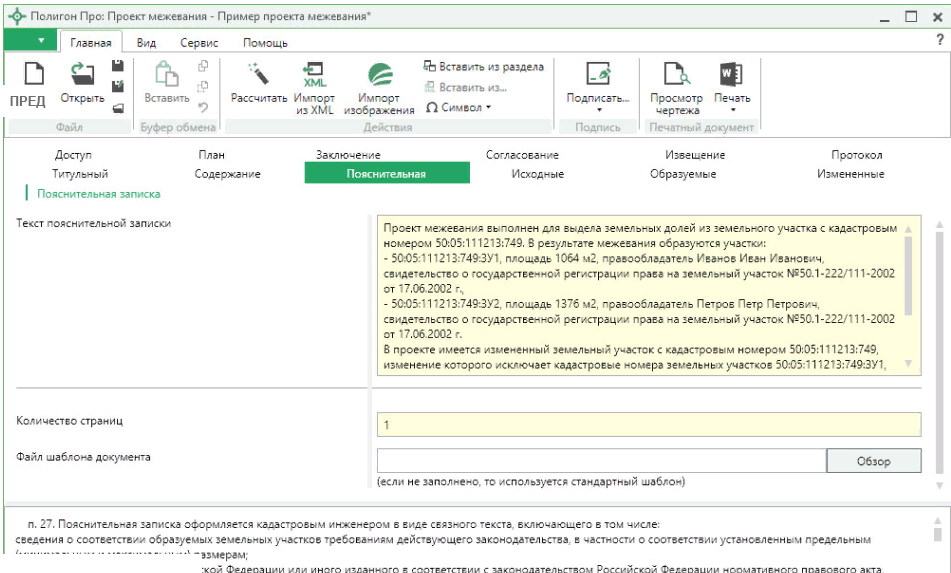Screen dimensions: 951x573
Task: Click the Вставить из раздела command
Action: coord(484,67)
